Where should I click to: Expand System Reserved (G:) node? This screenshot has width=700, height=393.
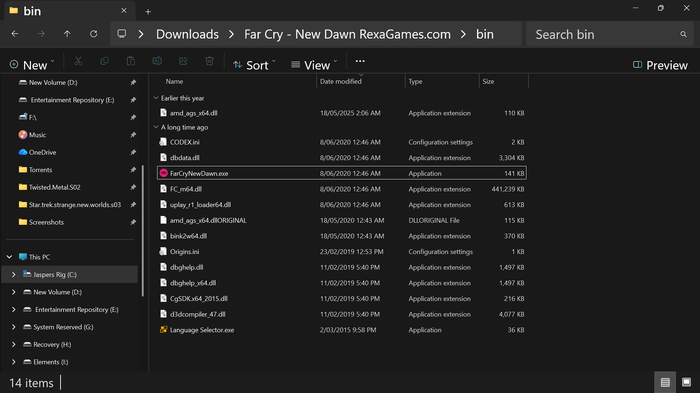click(13, 327)
